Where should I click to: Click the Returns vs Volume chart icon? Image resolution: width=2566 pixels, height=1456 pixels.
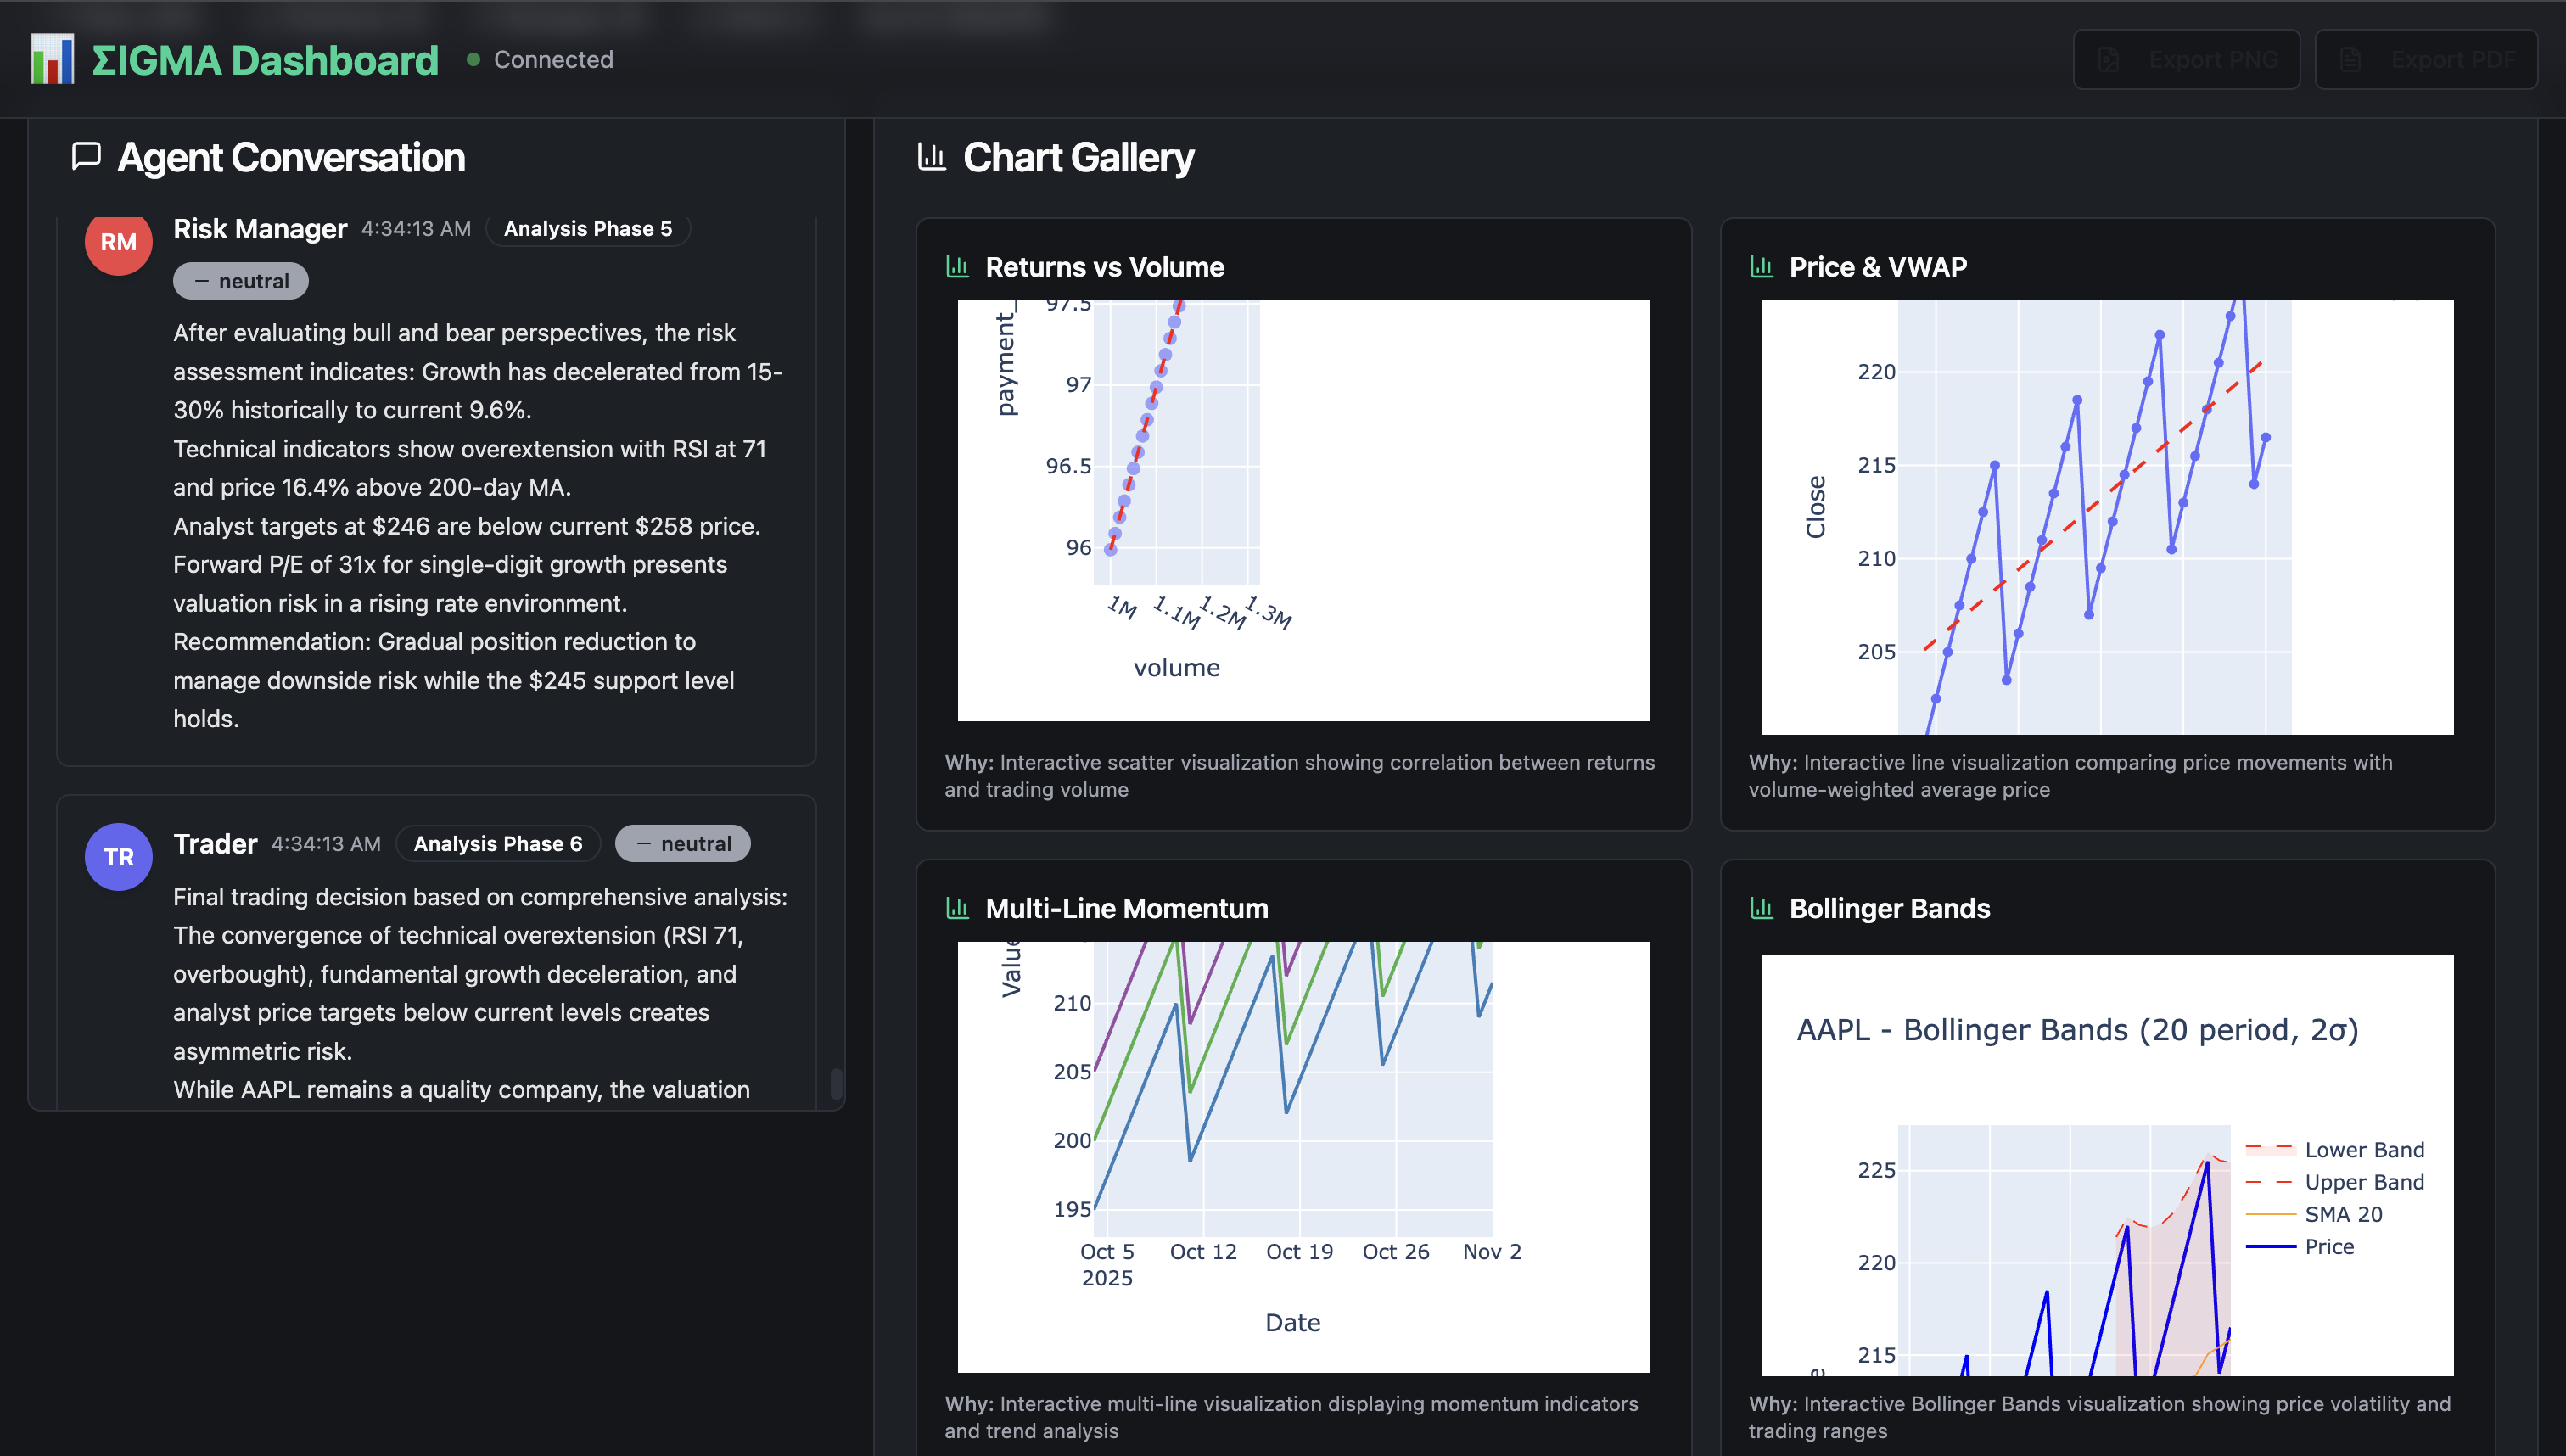(x=957, y=267)
